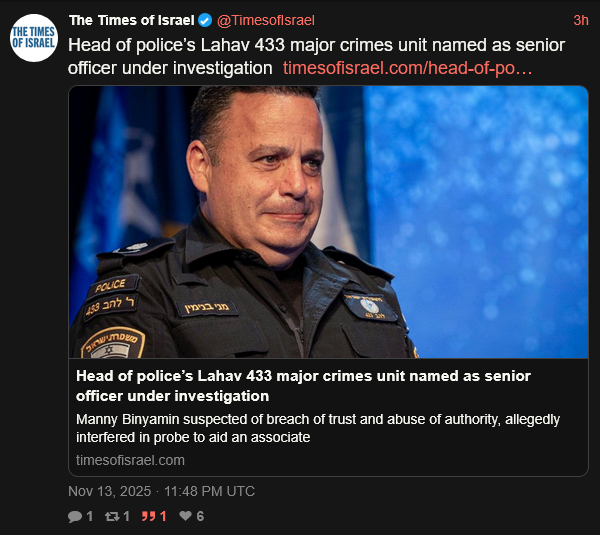Screen dimensions: 600x535
Task: Click the "Nov 13, 2025" date
Action: (111, 491)
